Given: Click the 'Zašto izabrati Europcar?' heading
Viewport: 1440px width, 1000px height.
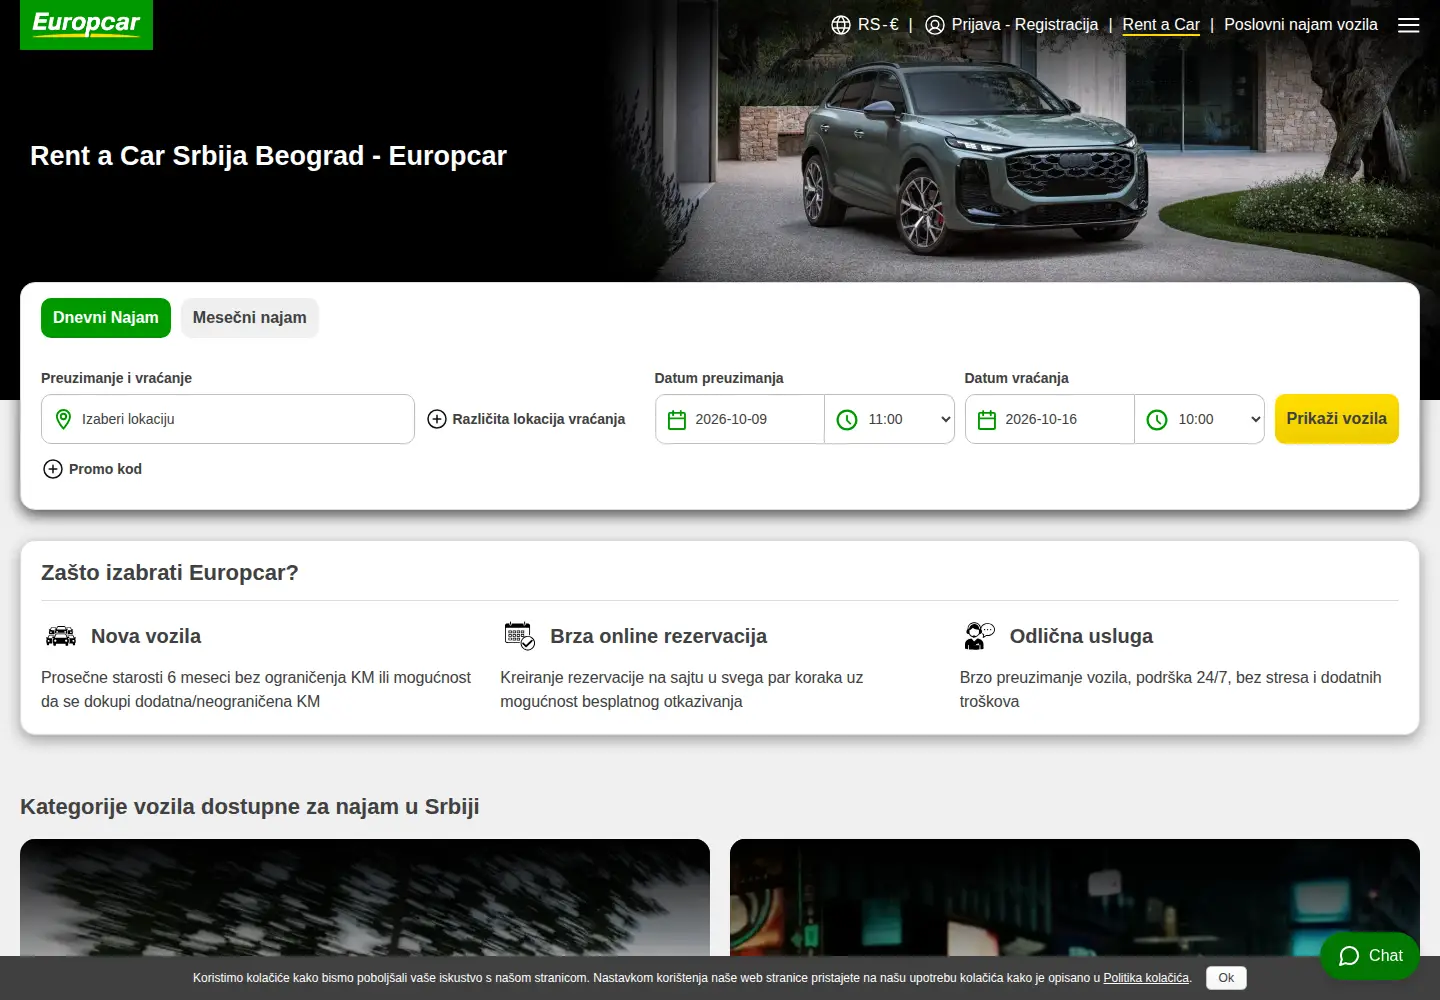Looking at the screenshot, I should point(170,573).
